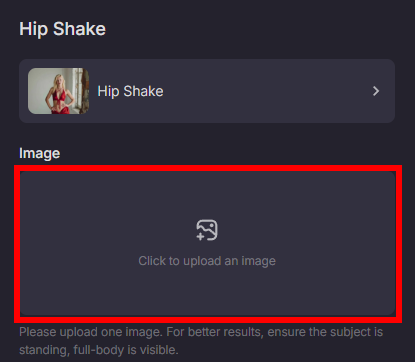
Task: Click the Image section label
Action: [40, 153]
